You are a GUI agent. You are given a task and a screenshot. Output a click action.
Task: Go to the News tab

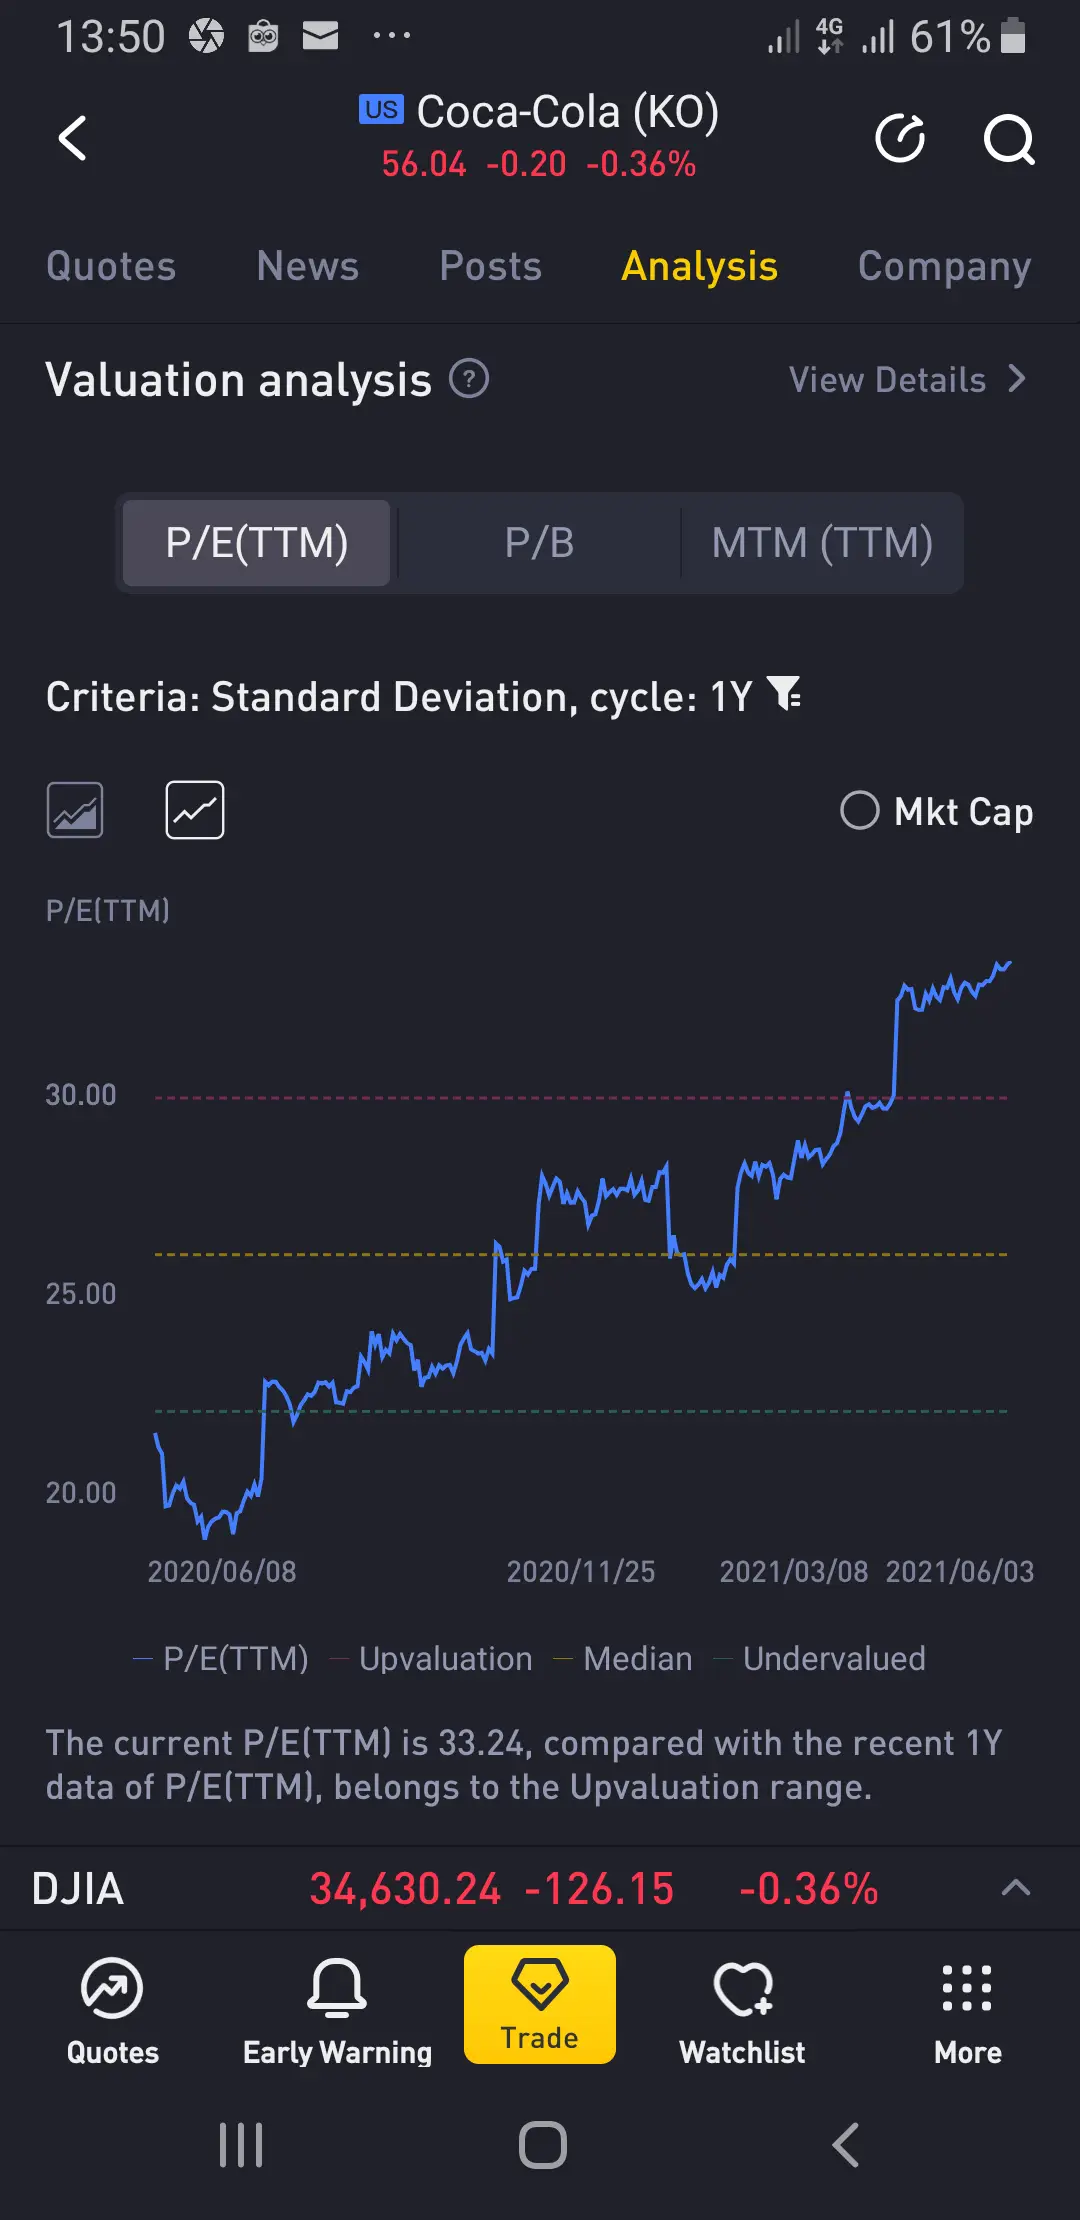coord(307,266)
